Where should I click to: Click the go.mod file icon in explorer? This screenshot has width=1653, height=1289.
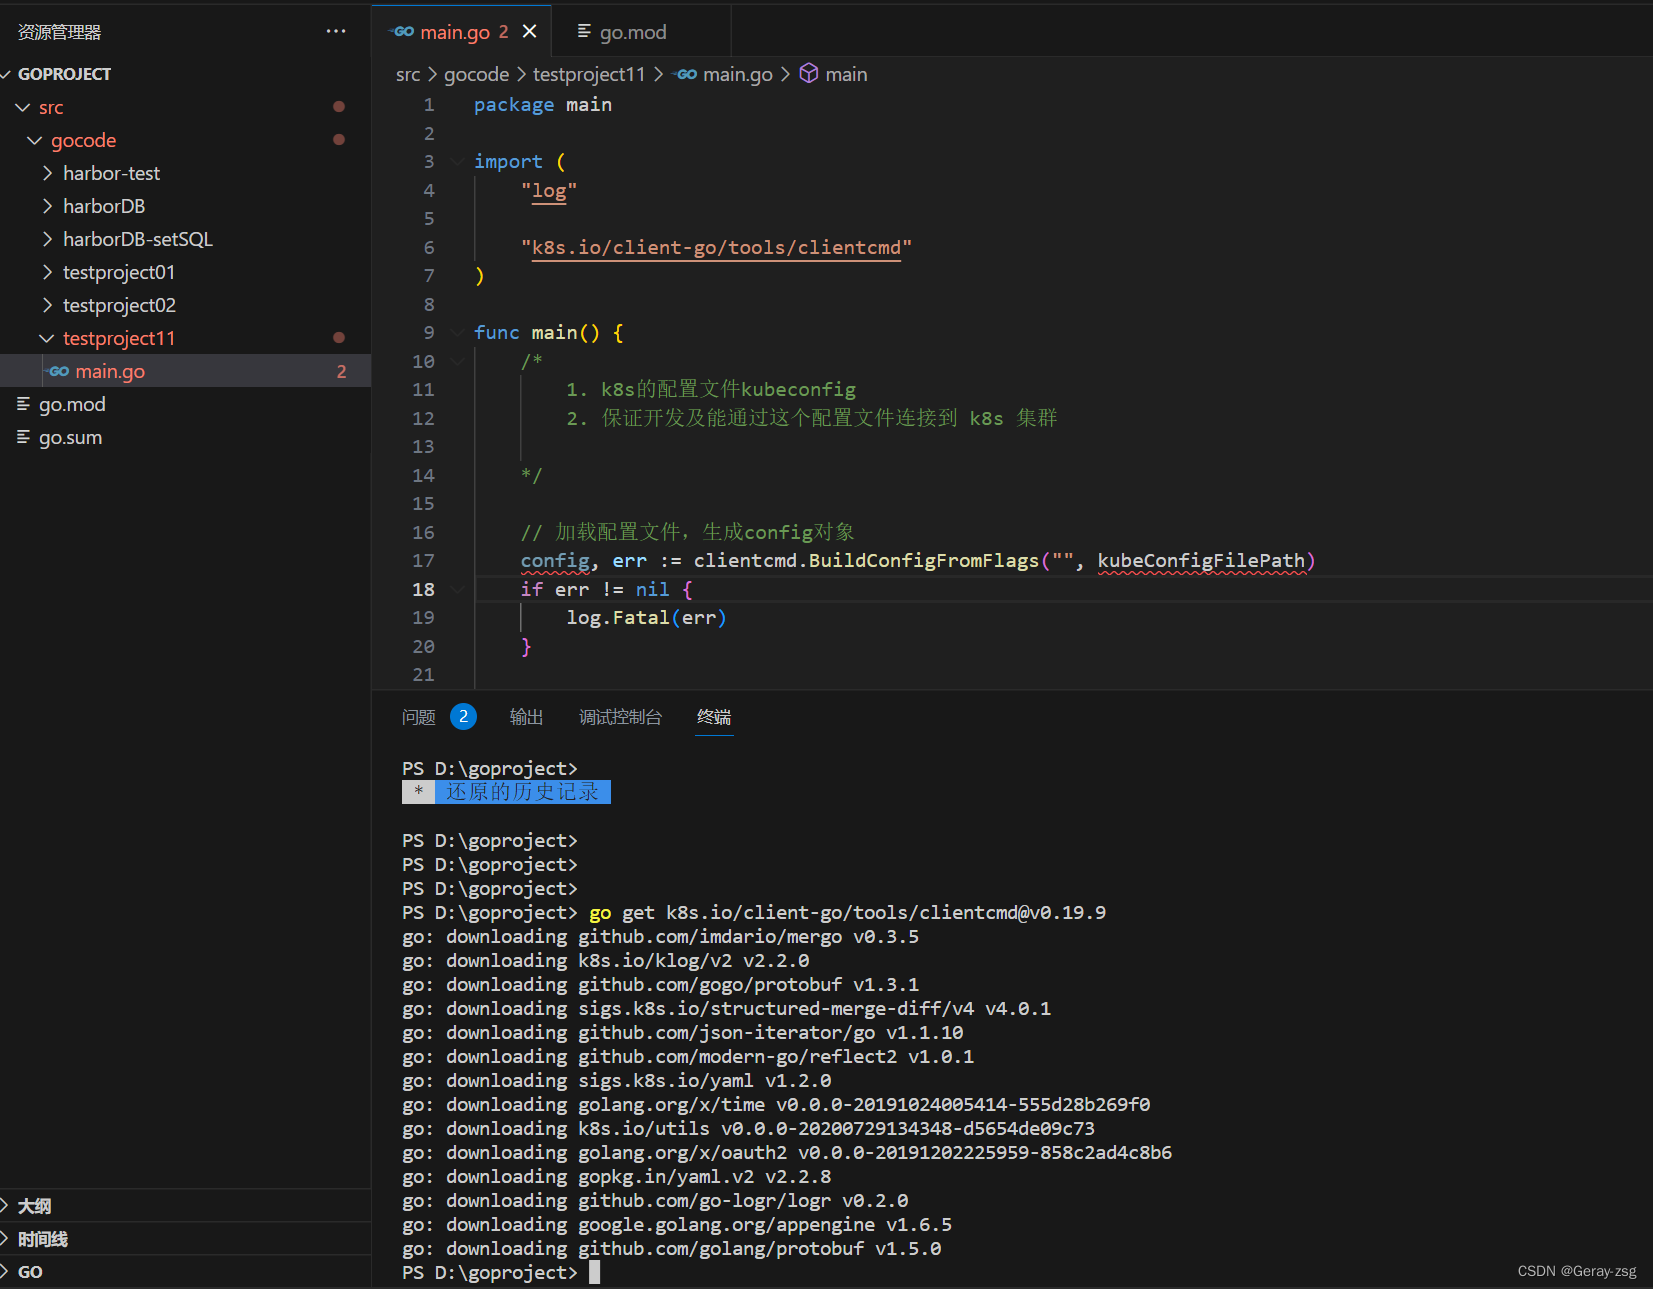click(23, 404)
